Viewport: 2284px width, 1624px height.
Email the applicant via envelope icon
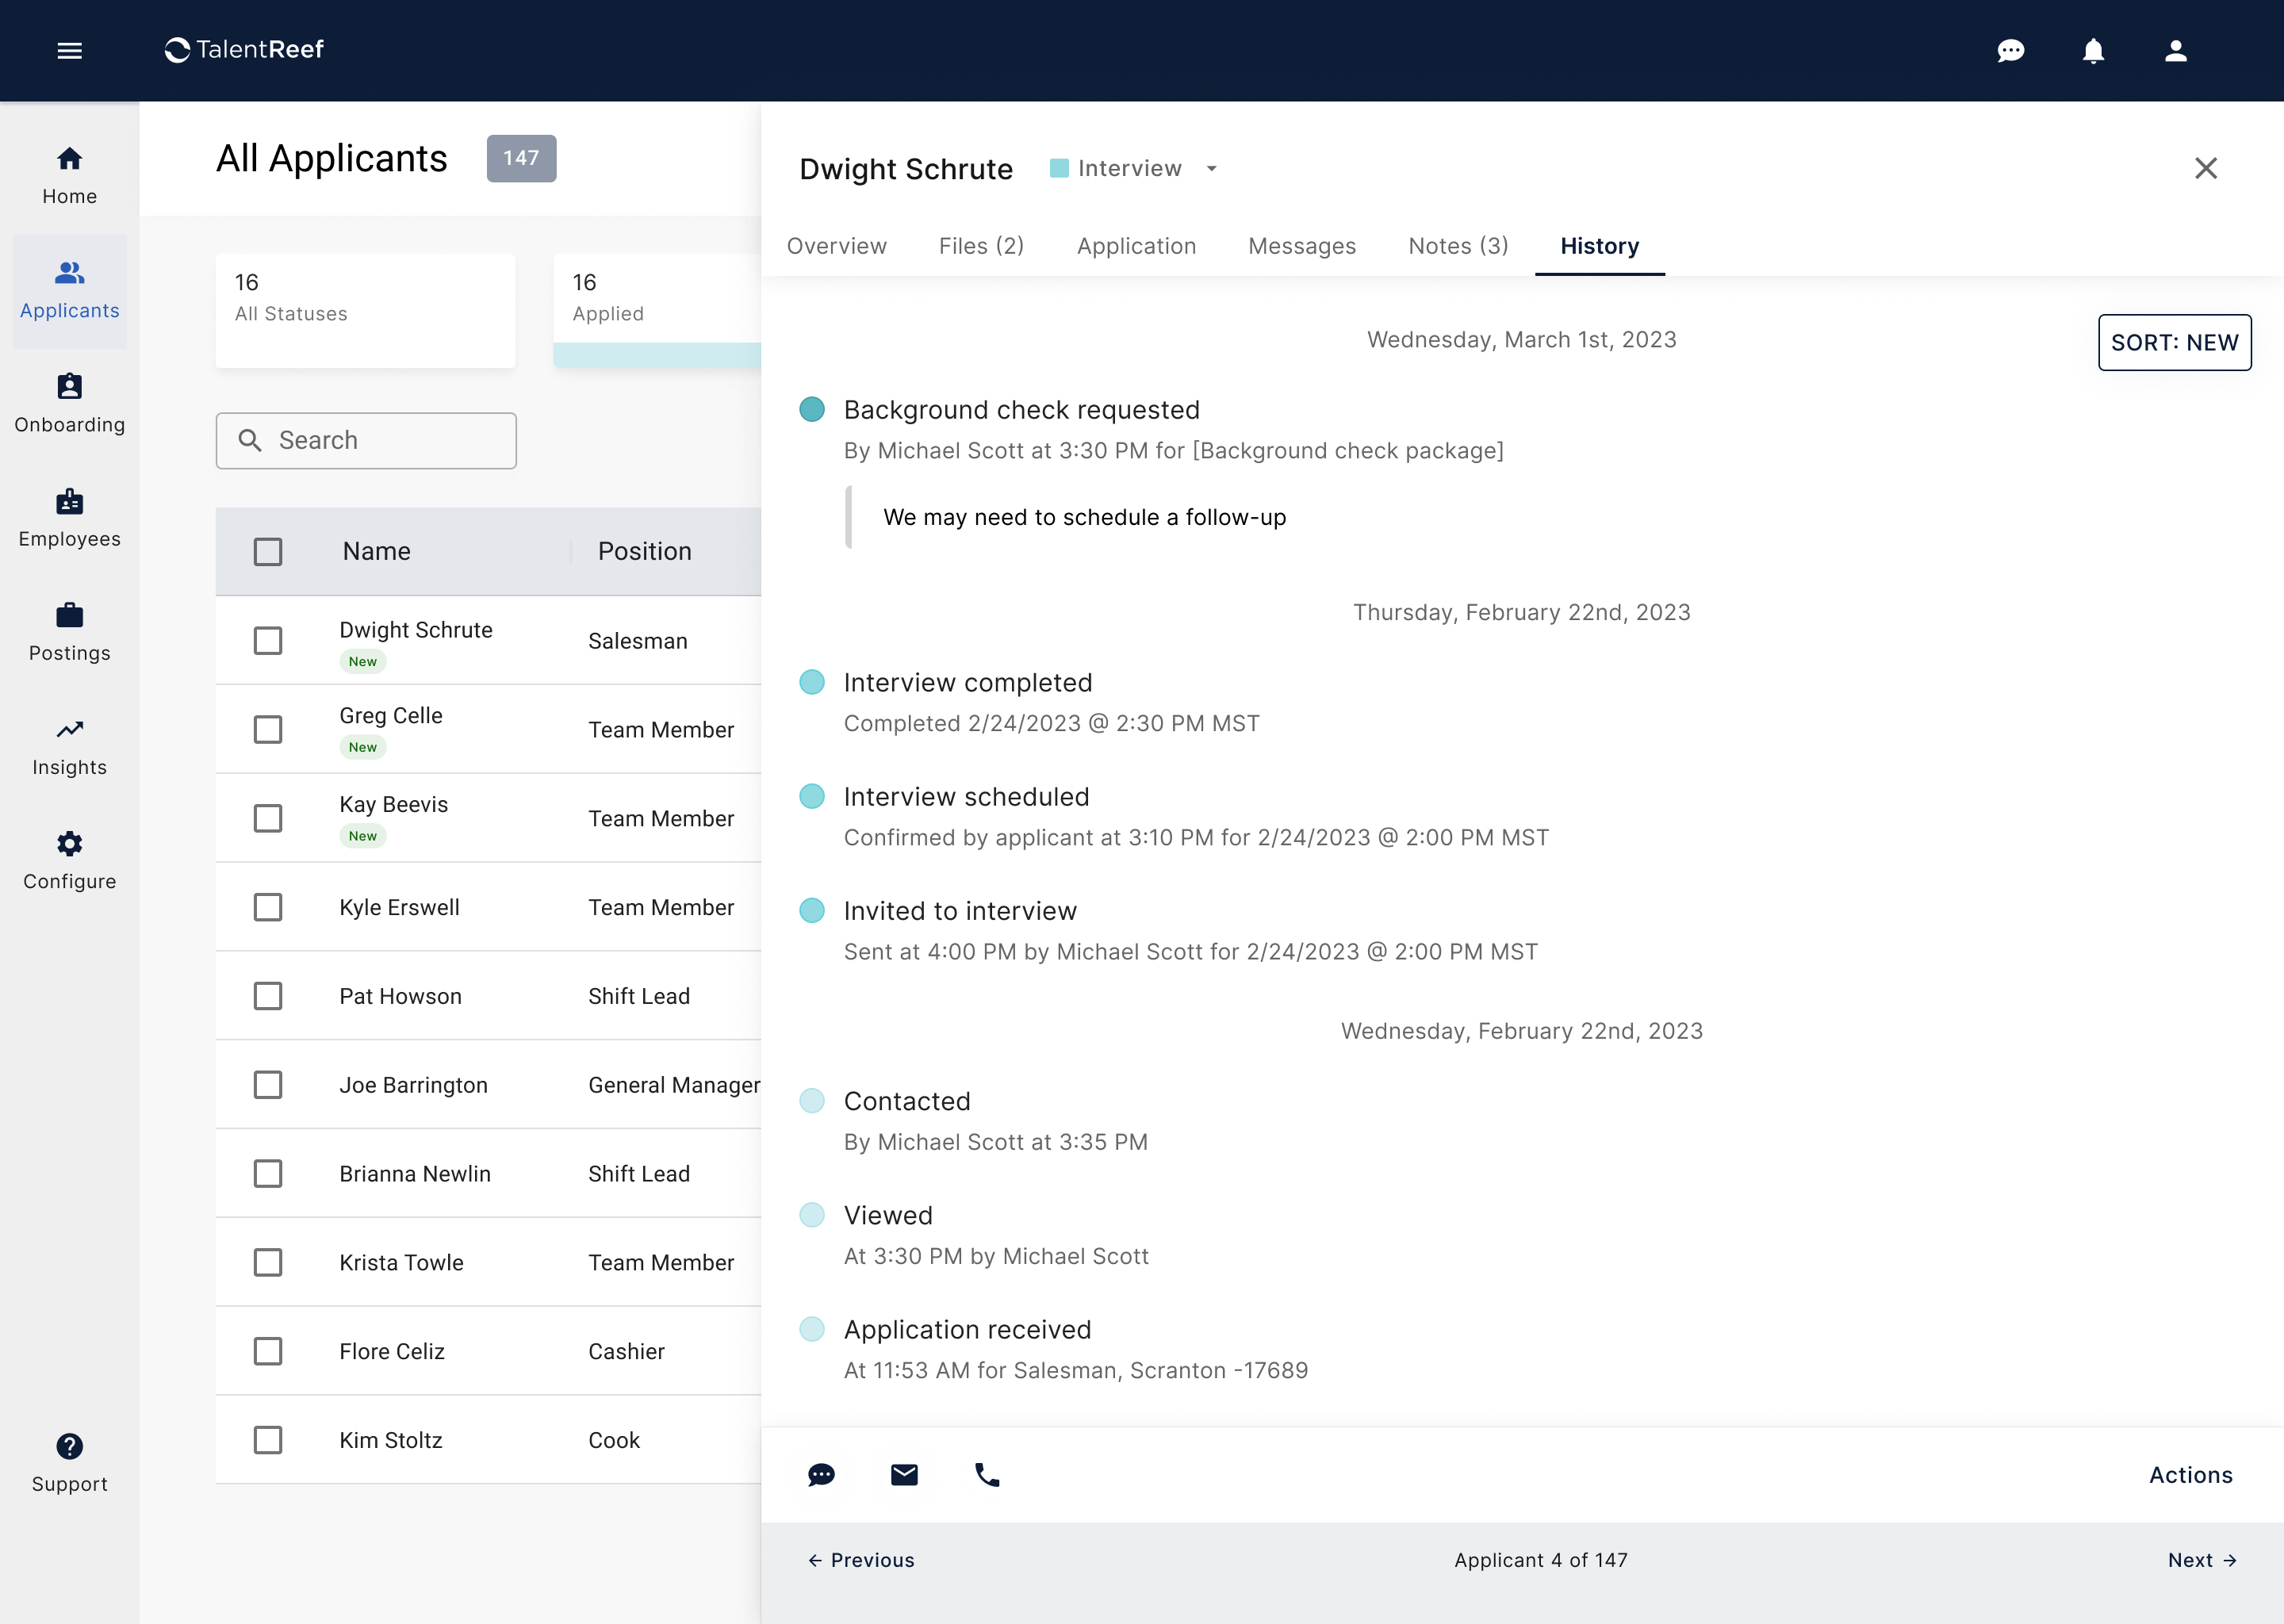click(904, 1475)
